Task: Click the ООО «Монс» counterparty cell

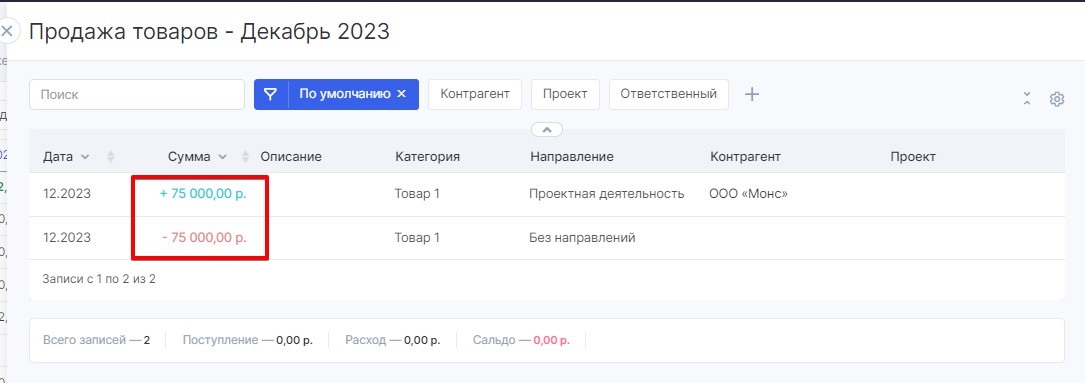Action: tap(749, 195)
